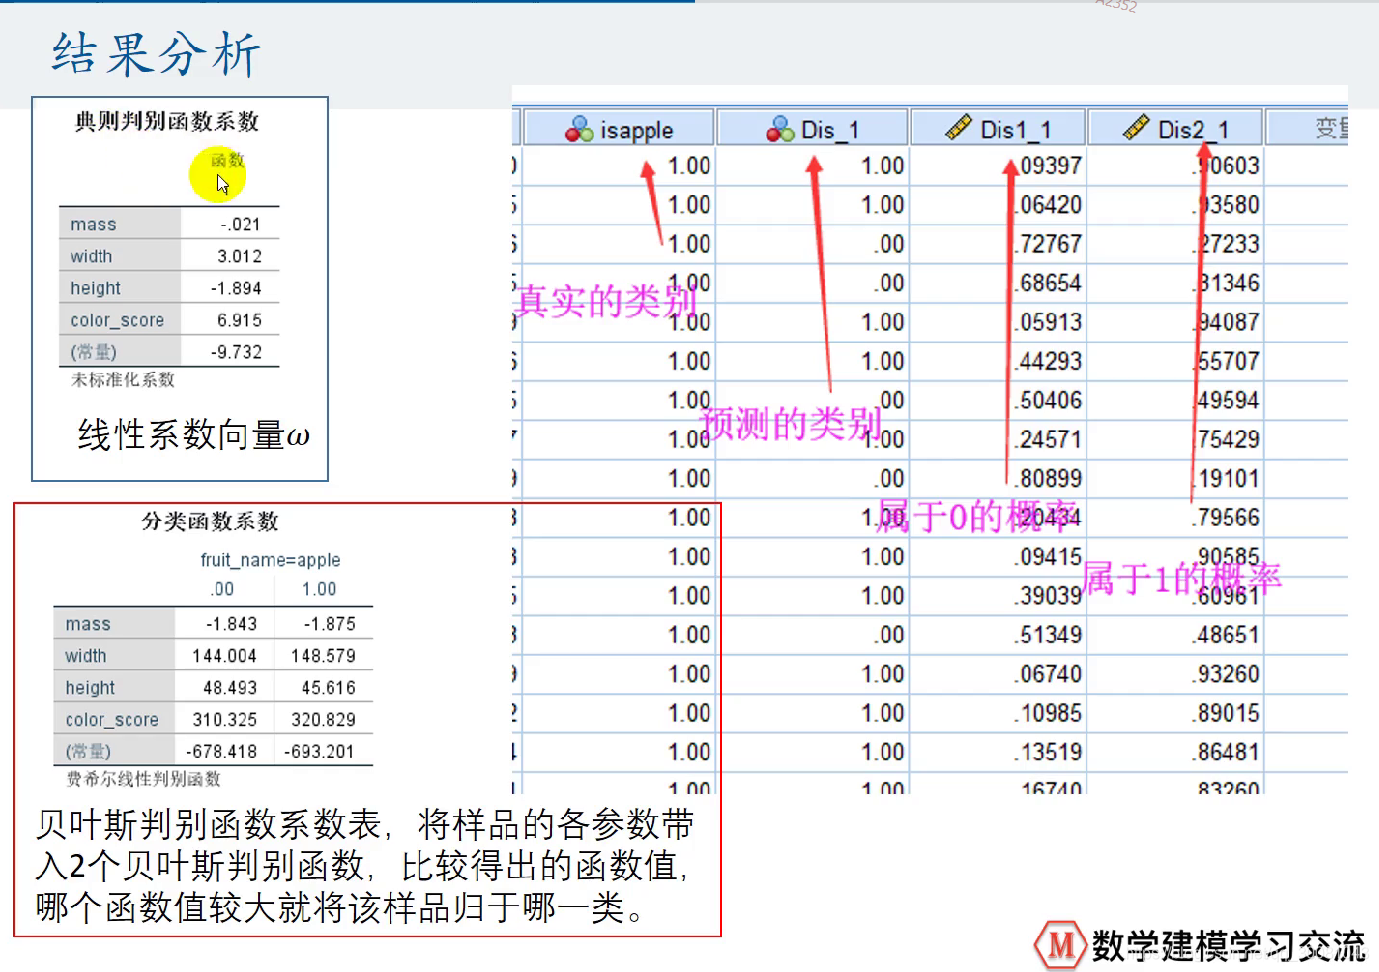
Task: Click the ruler scale icon beside Dis1_1
Action: 958,128
